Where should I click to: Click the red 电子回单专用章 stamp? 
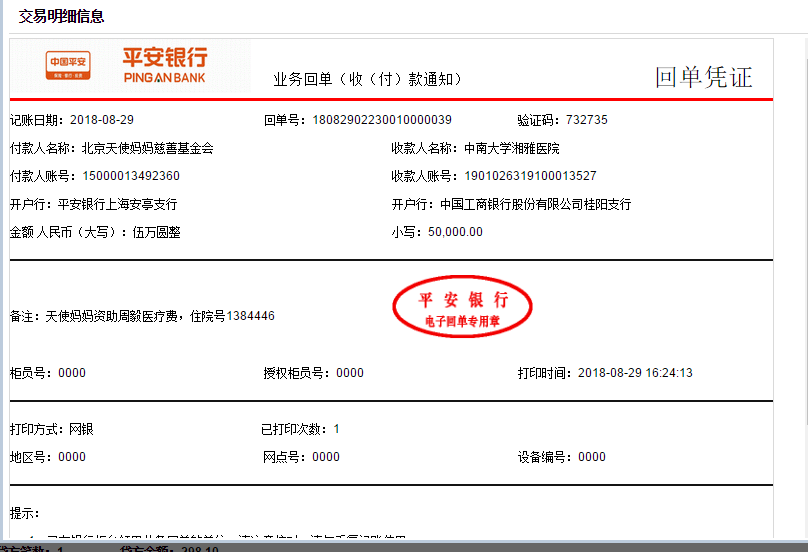point(462,307)
